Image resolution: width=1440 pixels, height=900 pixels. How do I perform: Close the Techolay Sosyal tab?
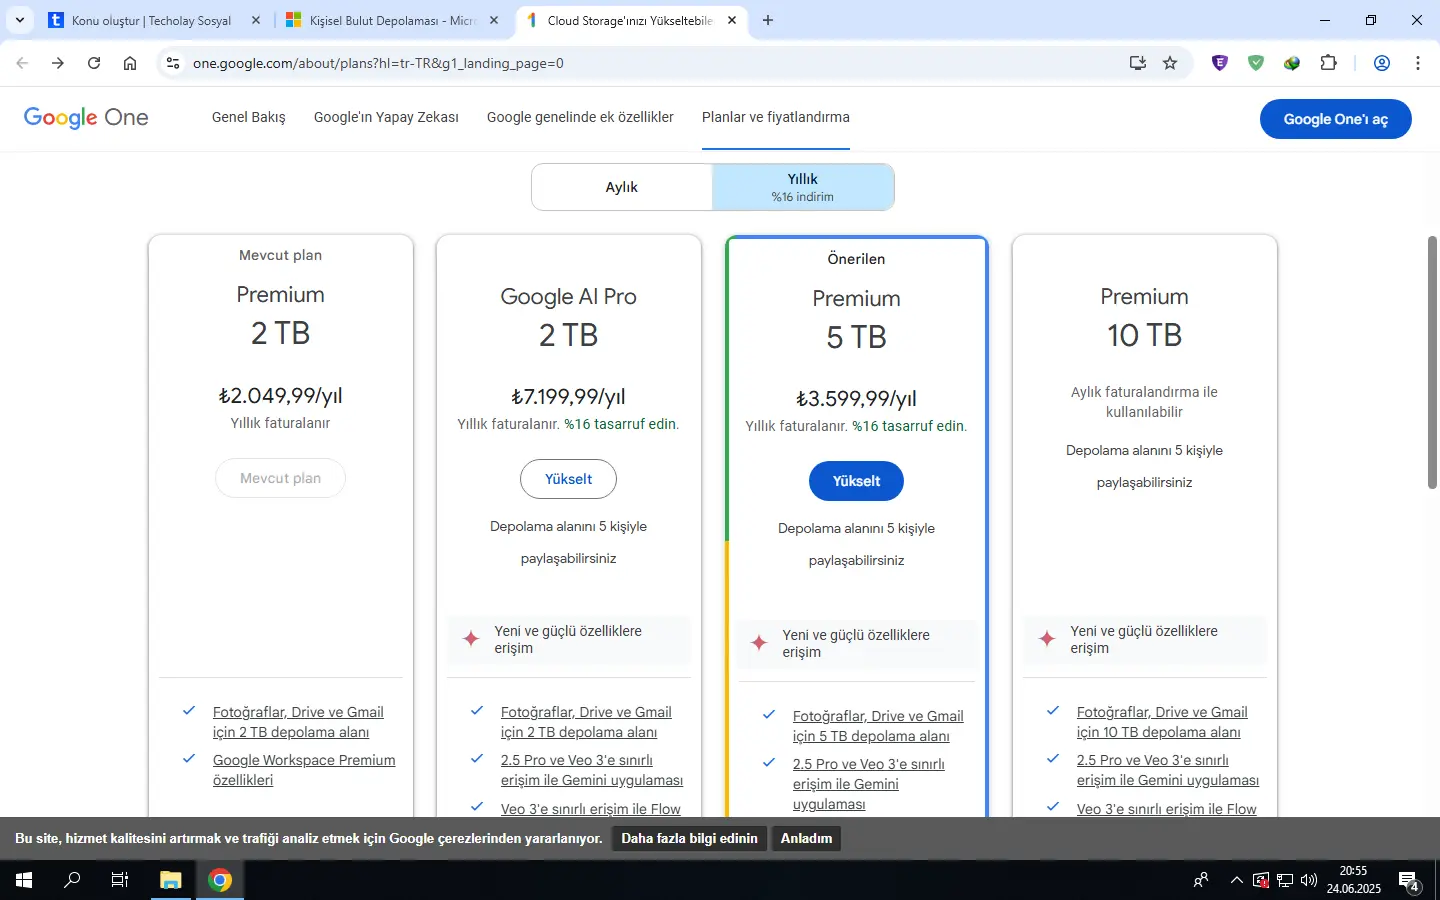click(256, 20)
